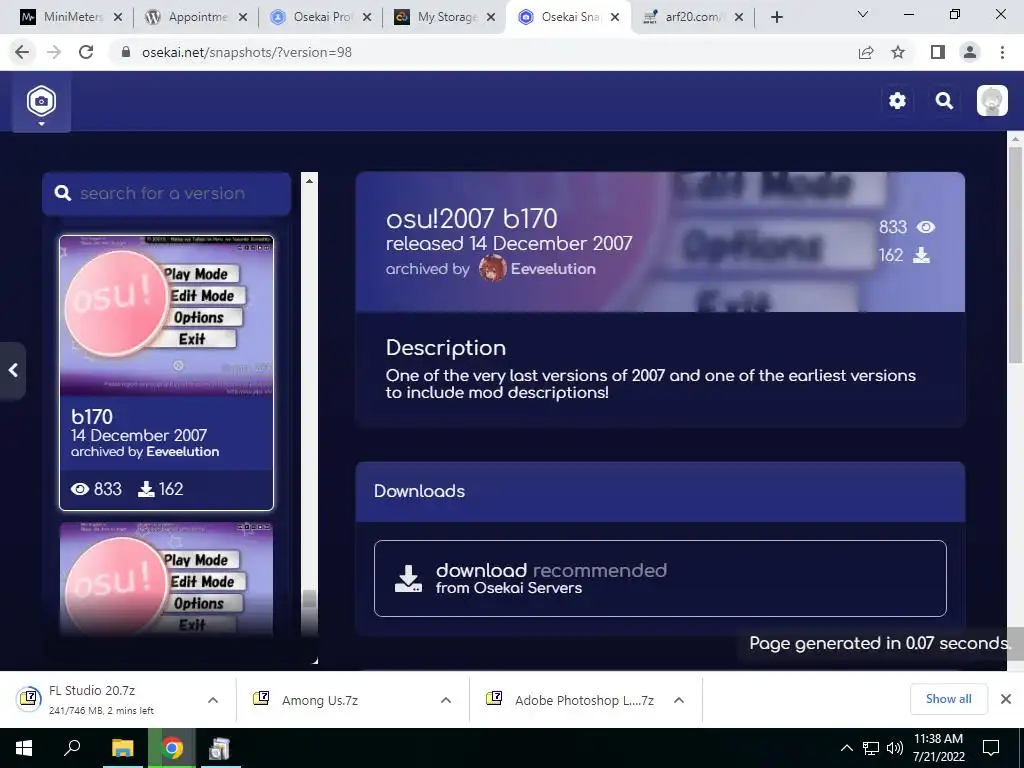
Task: Show hidden system tray icons
Action: click(x=846, y=748)
